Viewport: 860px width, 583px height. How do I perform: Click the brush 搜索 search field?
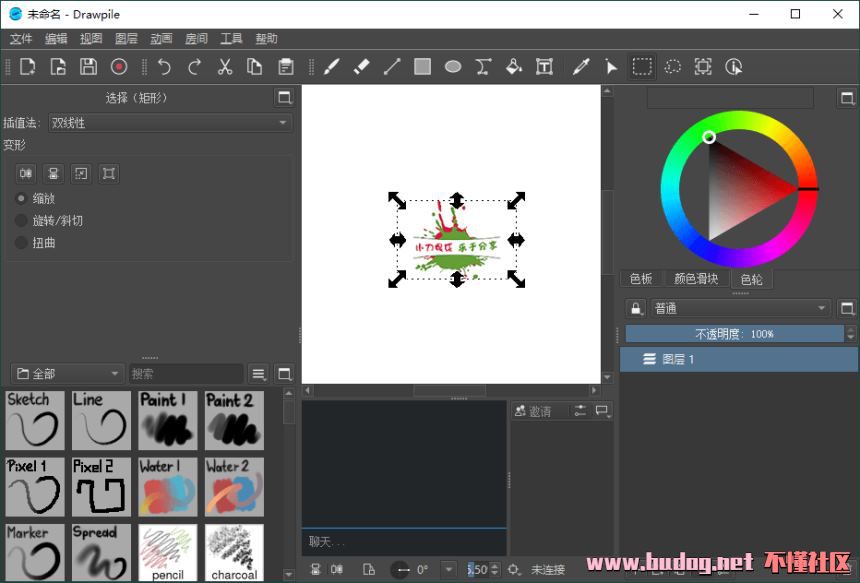click(186, 373)
